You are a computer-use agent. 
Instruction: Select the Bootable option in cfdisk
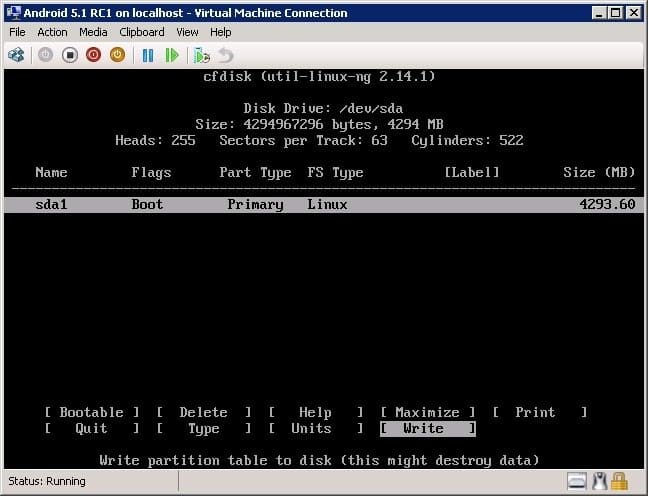[92, 413]
